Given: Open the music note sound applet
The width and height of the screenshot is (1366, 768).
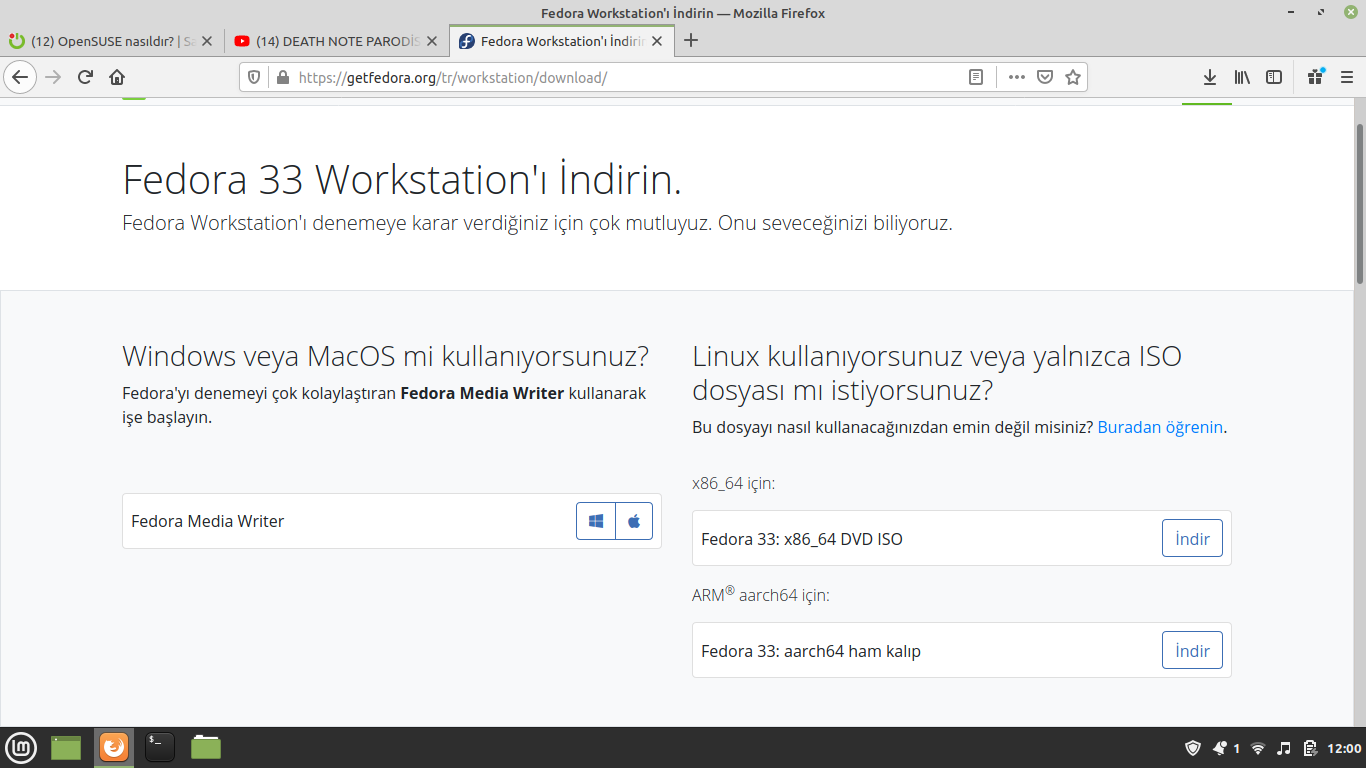Looking at the screenshot, I should (1284, 748).
